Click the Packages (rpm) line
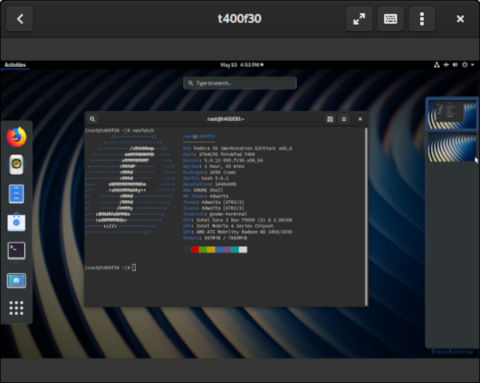The image size is (480, 383). point(210,172)
